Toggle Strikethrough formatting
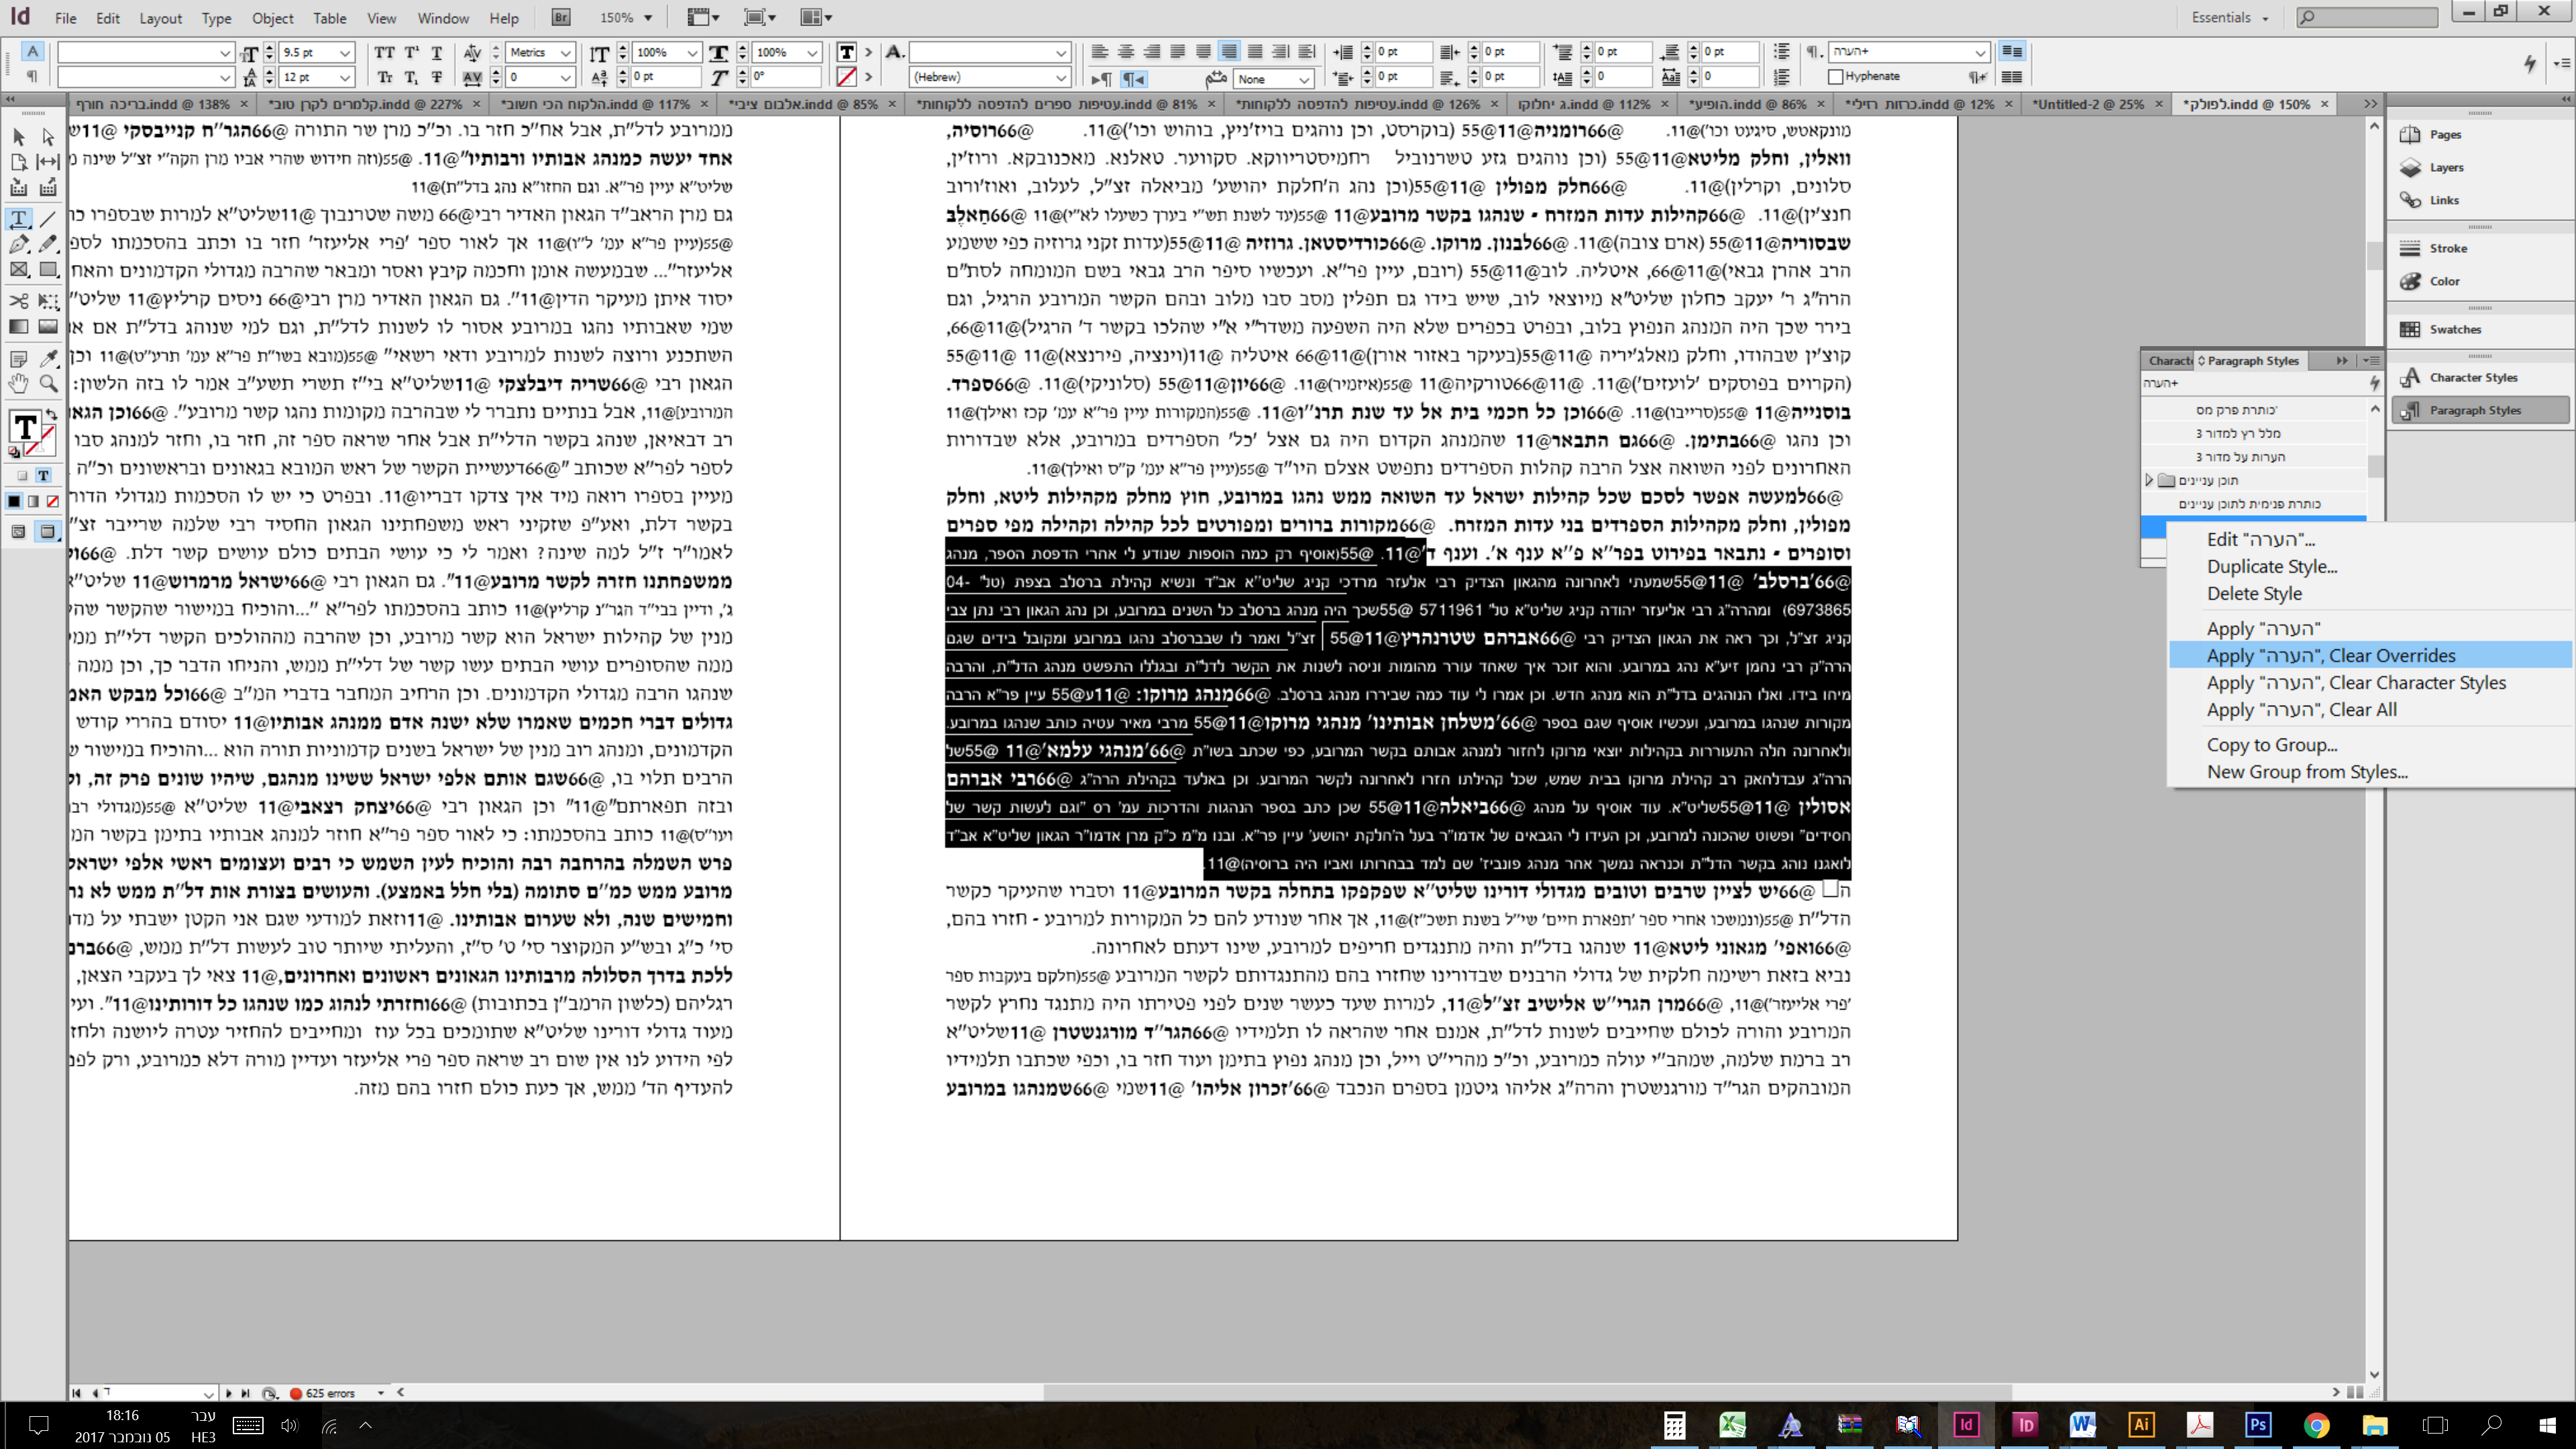The image size is (2576, 1449). click(436, 77)
